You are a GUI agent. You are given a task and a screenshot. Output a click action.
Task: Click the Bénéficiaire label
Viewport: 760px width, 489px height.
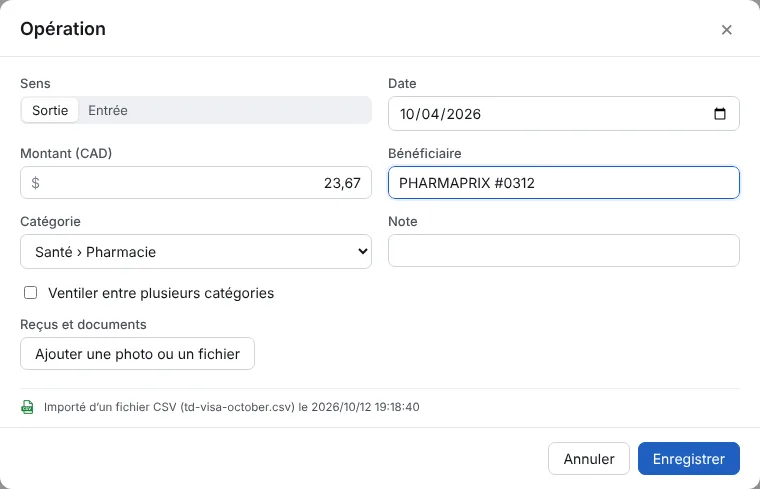425,153
